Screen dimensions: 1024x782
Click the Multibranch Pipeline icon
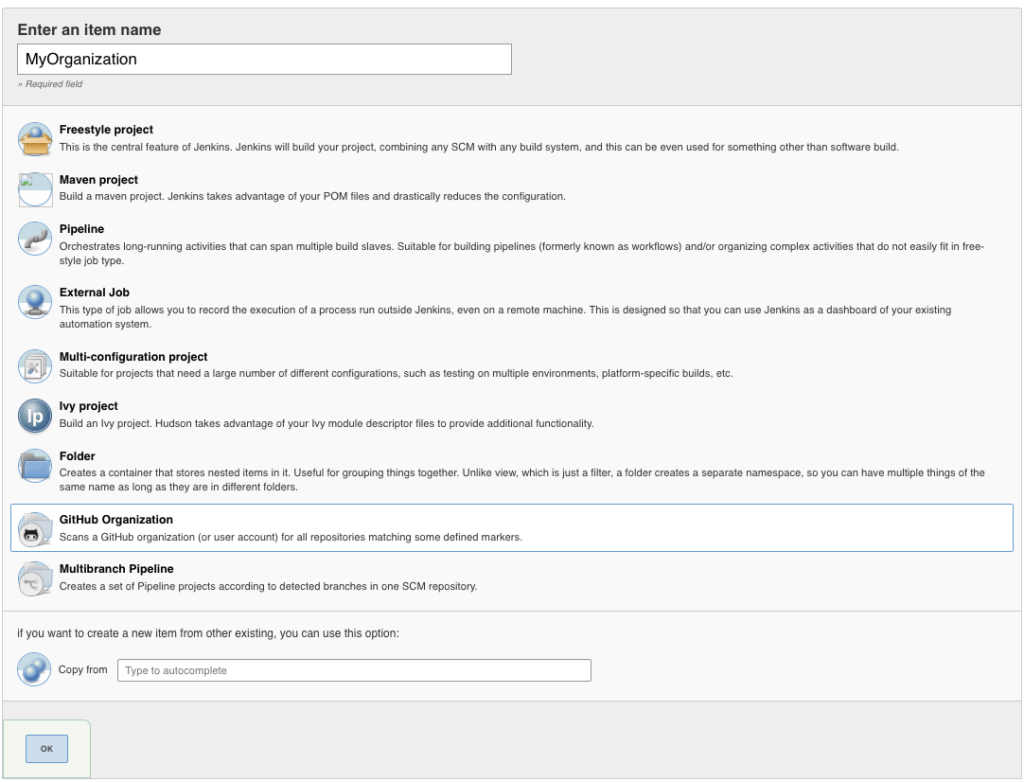(x=35, y=578)
